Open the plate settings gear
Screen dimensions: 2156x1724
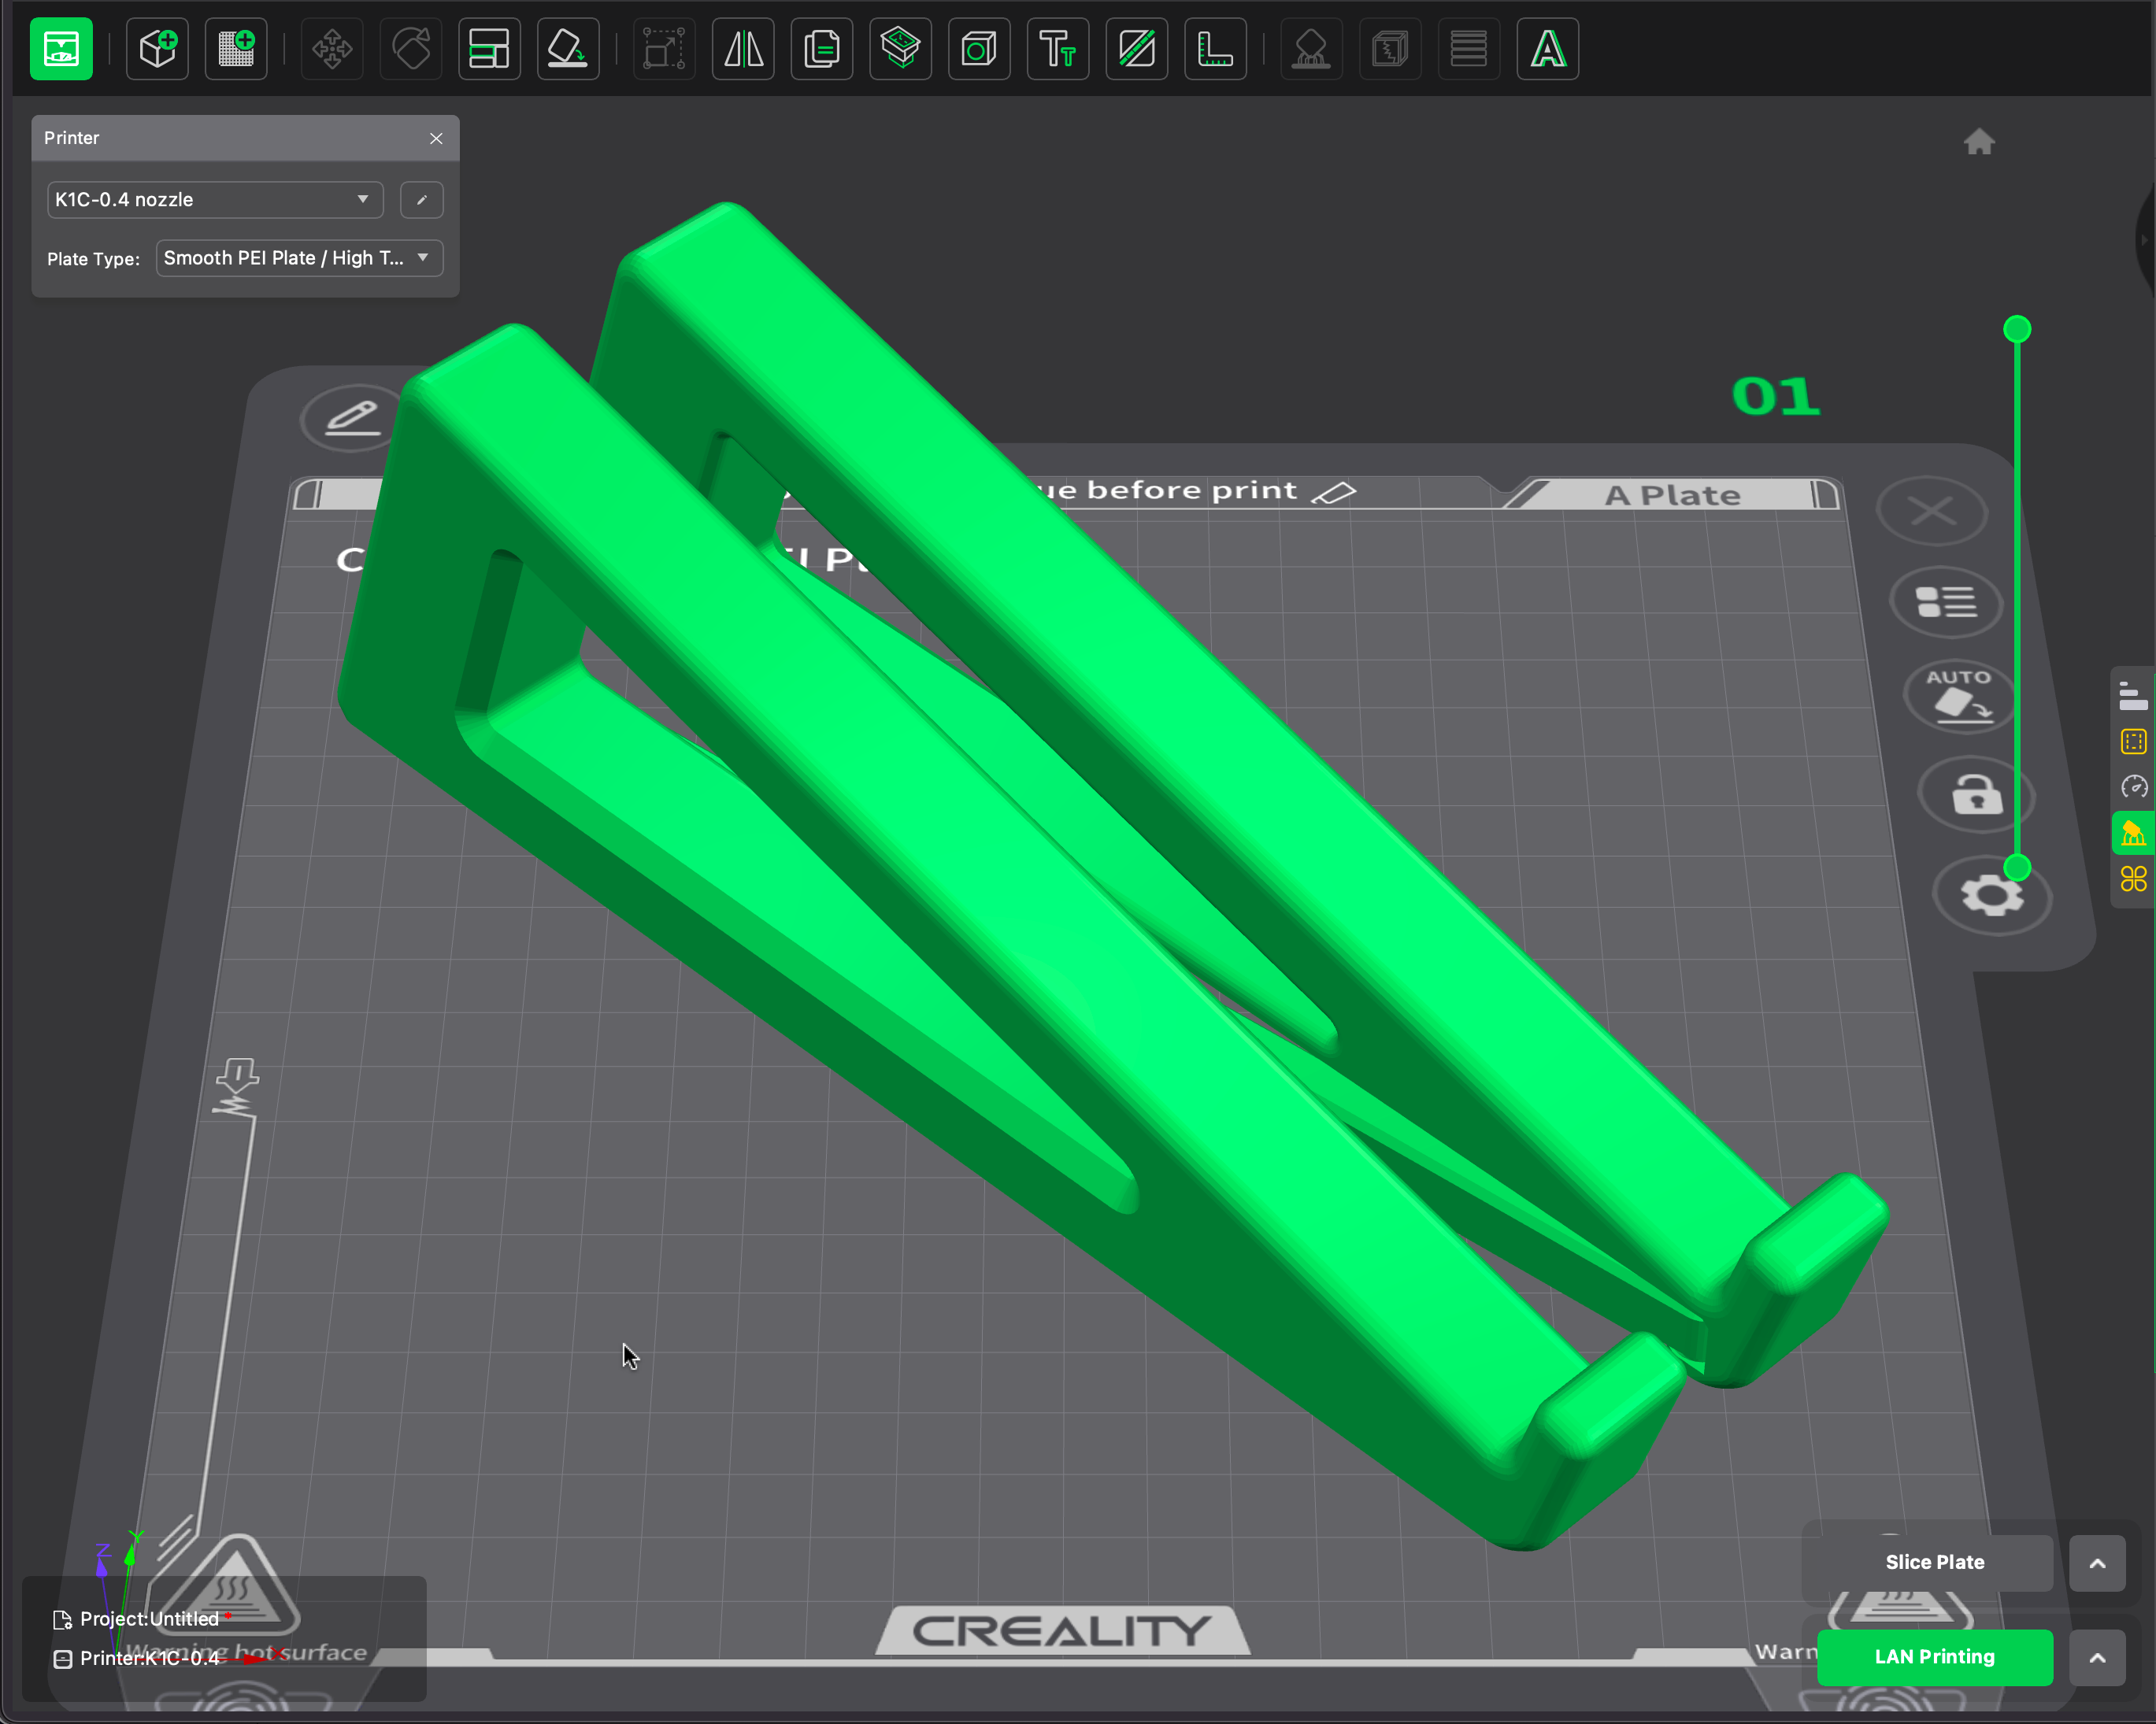tap(1992, 895)
